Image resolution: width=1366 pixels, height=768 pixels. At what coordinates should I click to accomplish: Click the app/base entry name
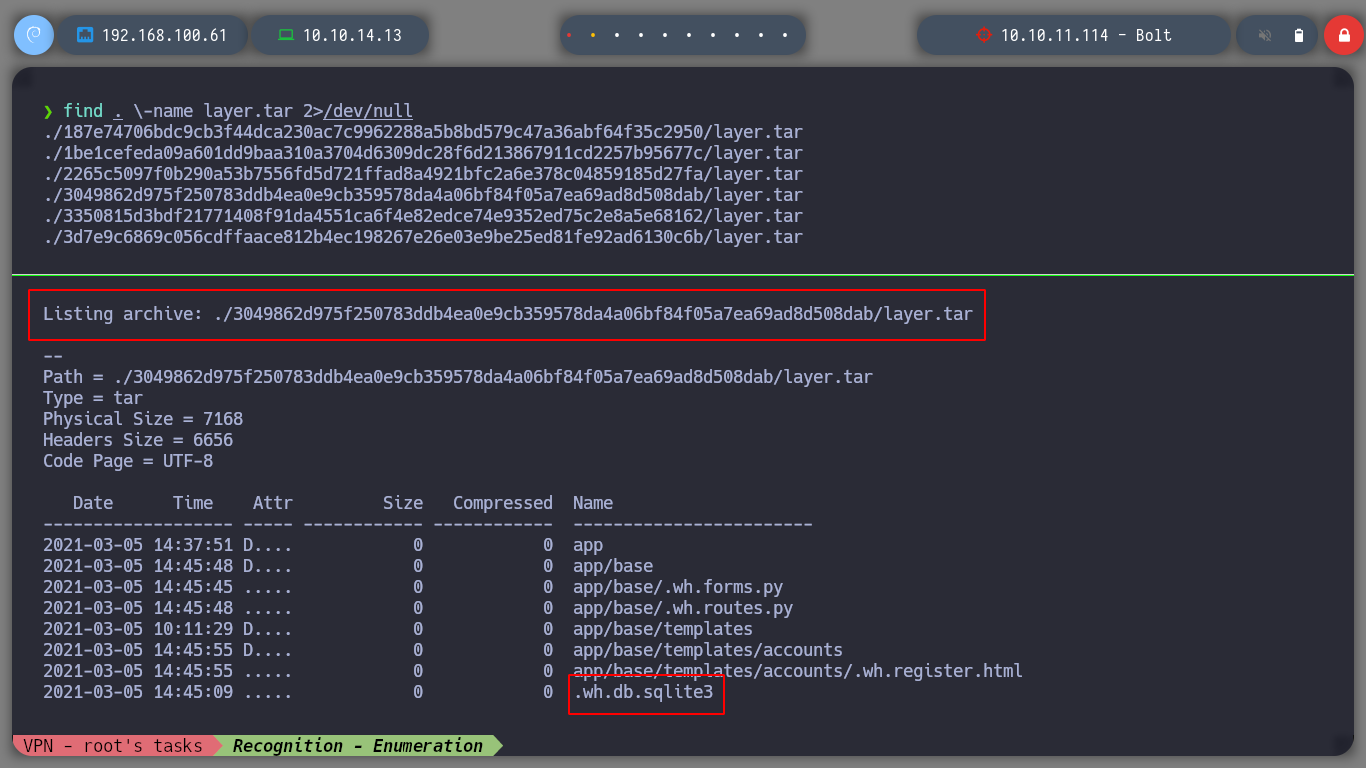(613, 566)
